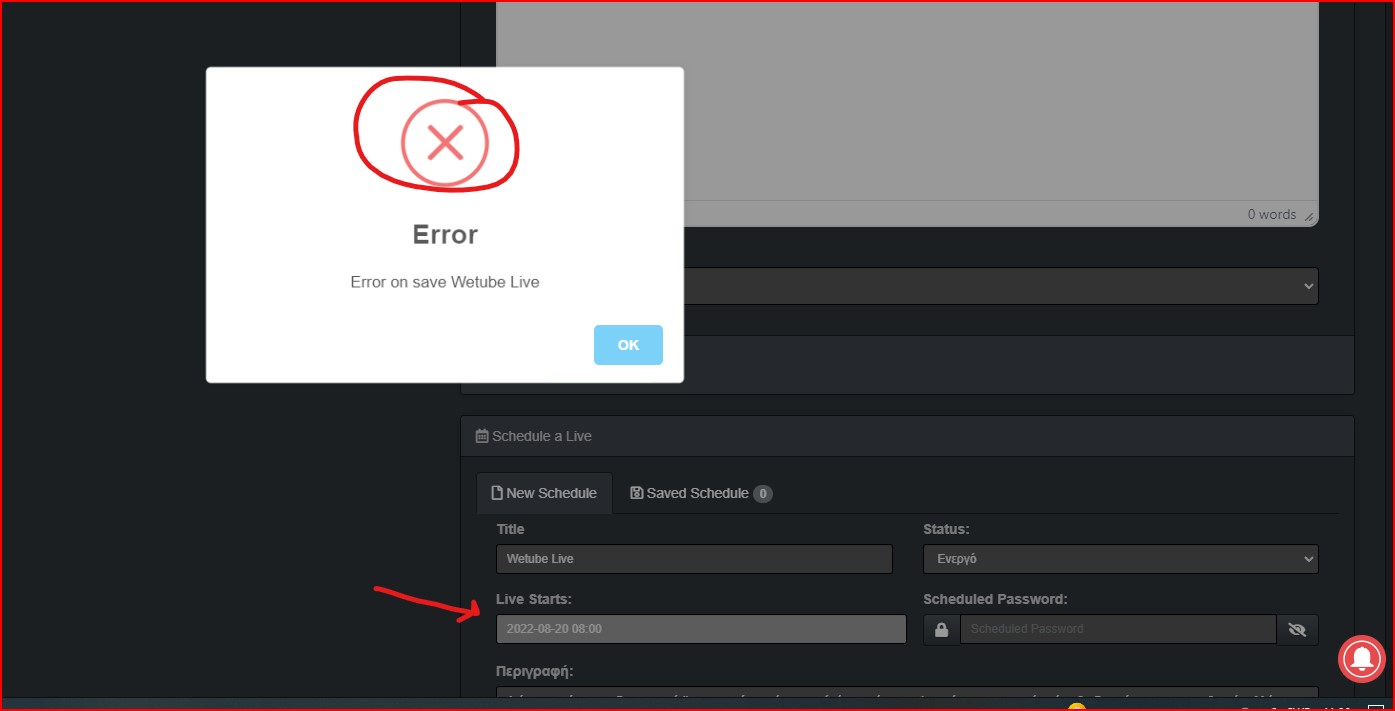Click the Error on save Wetube Live message
This screenshot has width=1395, height=711.
pyautogui.click(x=445, y=282)
